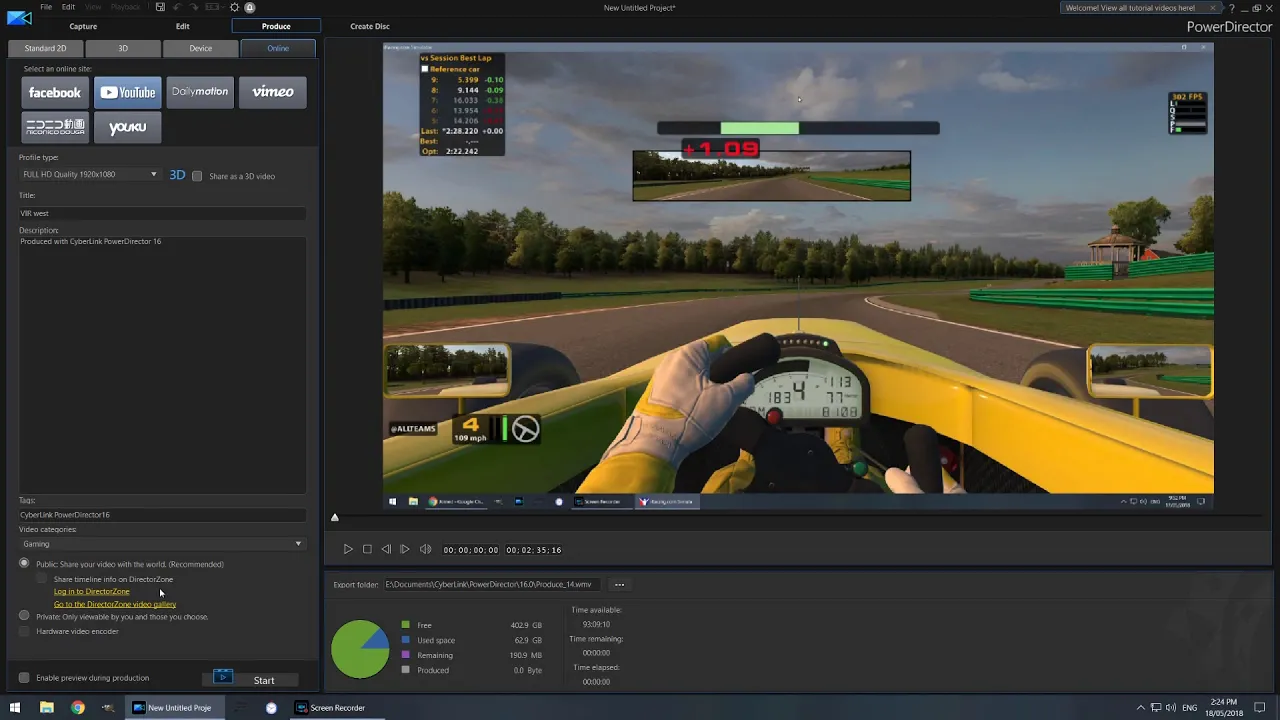Open Device output tab
The width and height of the screenshot is (1280, 720).
point(201,48)
